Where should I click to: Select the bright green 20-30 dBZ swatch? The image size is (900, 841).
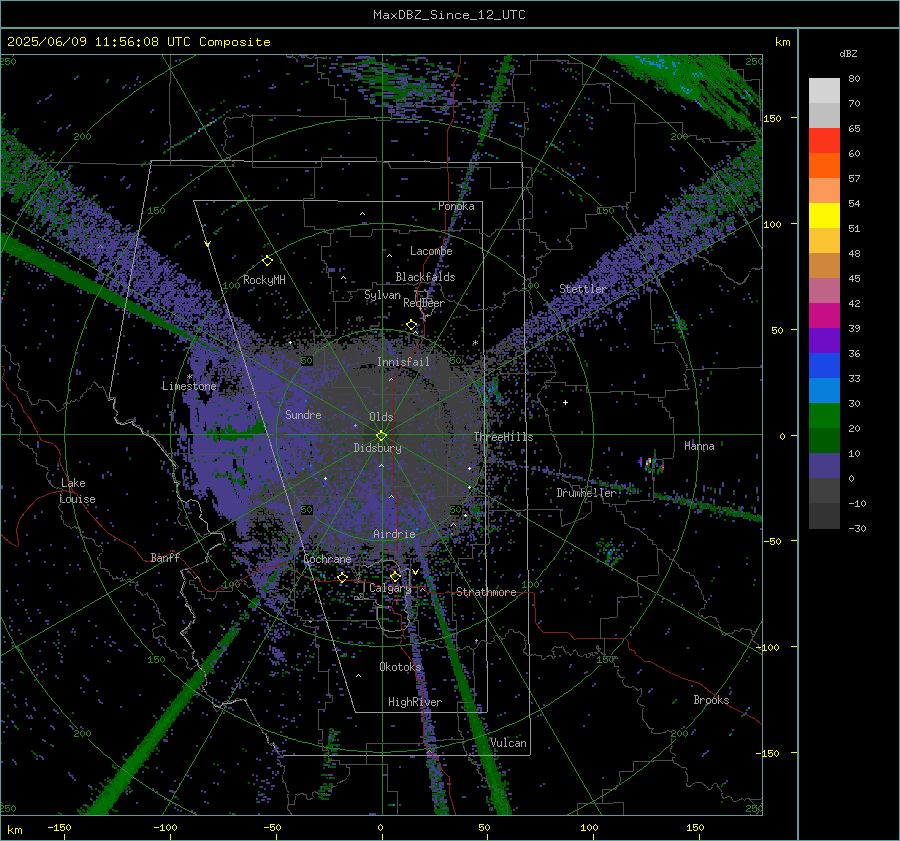824,416
